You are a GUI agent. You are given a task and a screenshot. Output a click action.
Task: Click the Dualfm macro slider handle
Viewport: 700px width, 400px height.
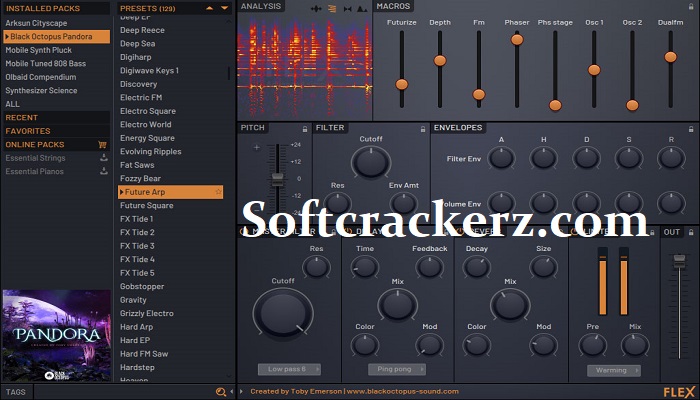pos(670,57)
